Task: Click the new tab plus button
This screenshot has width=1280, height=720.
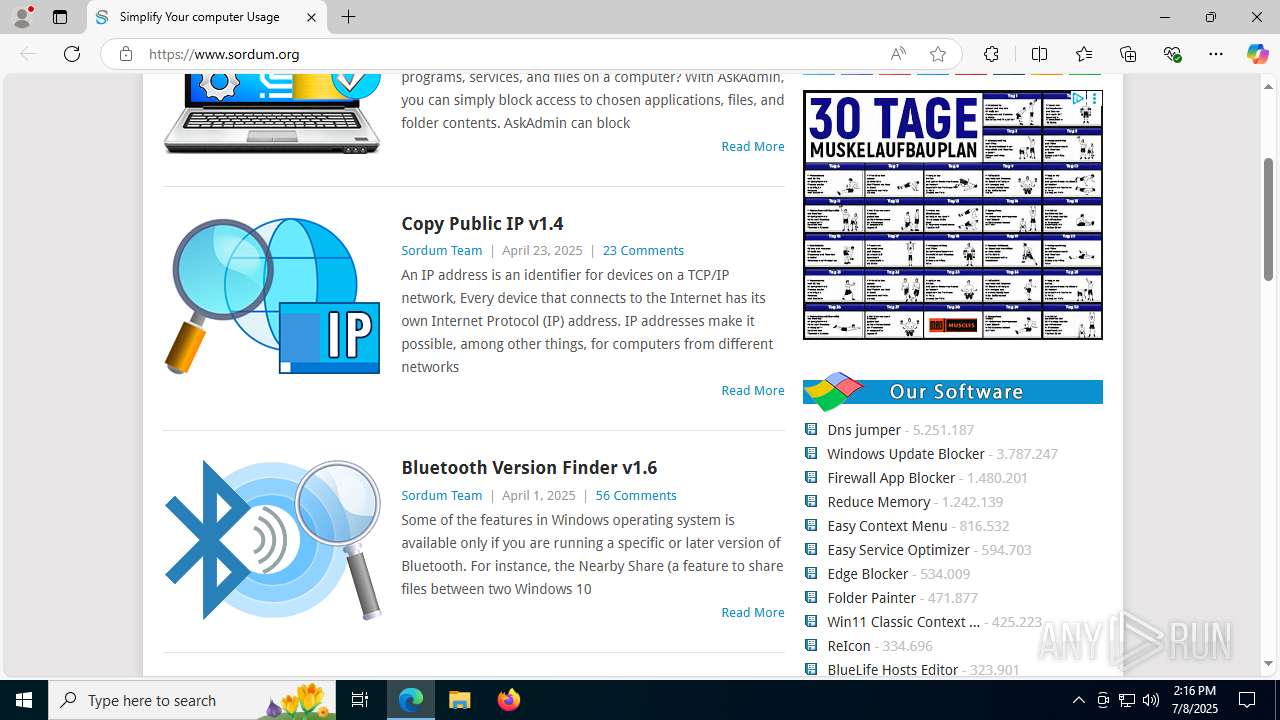Action: pos(348,17)
